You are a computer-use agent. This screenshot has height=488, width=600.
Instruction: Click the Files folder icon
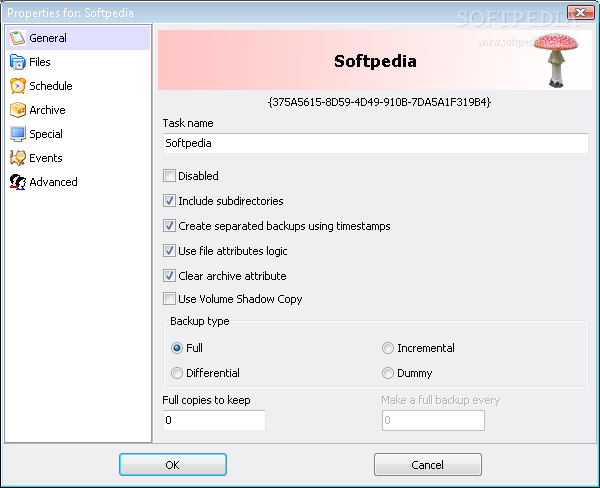[x=18, y=62]
